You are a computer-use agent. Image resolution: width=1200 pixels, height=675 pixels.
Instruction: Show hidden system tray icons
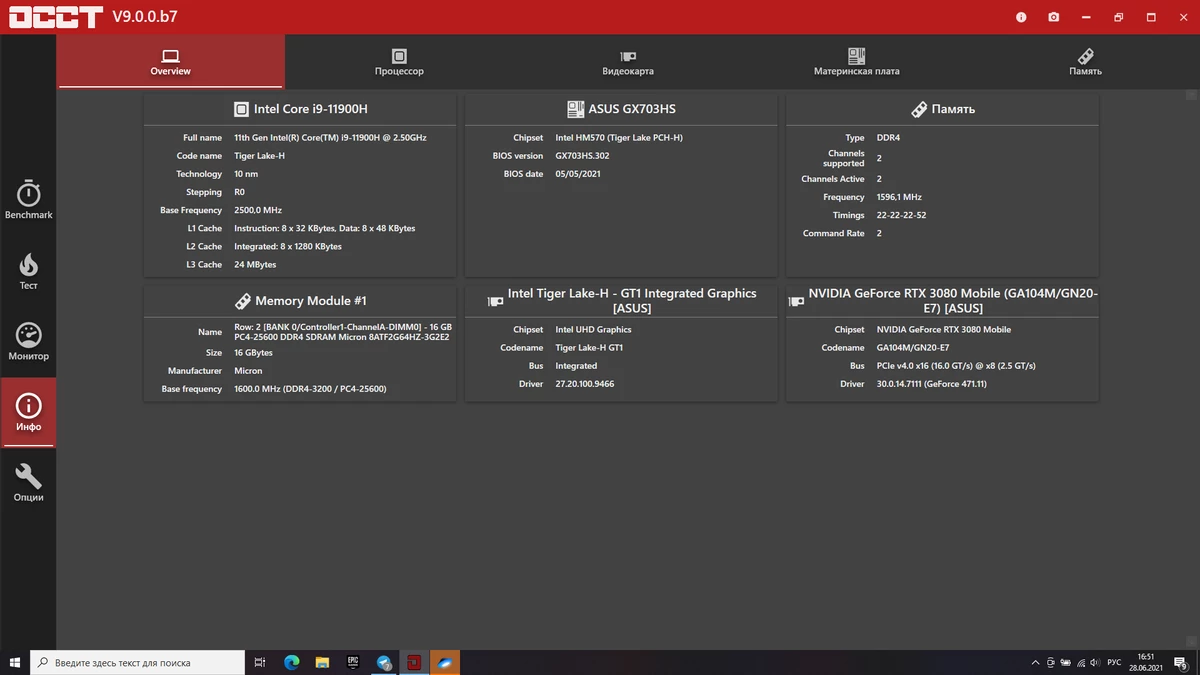tap(1035, 662)
